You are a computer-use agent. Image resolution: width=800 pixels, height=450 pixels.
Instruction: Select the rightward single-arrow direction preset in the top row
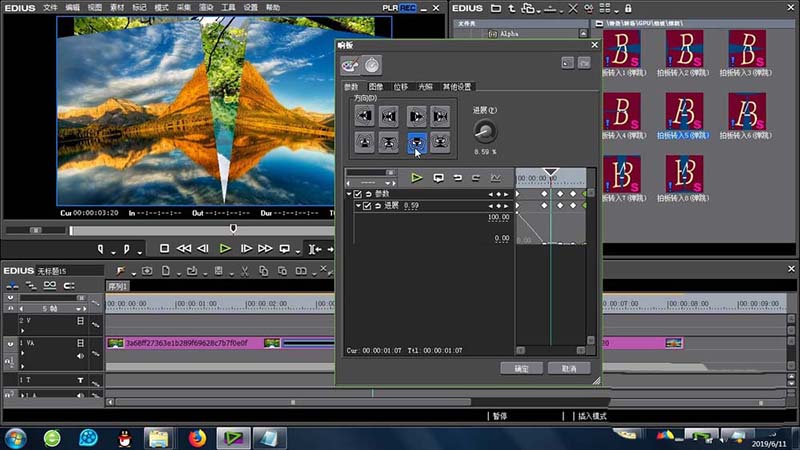point(416,116)
